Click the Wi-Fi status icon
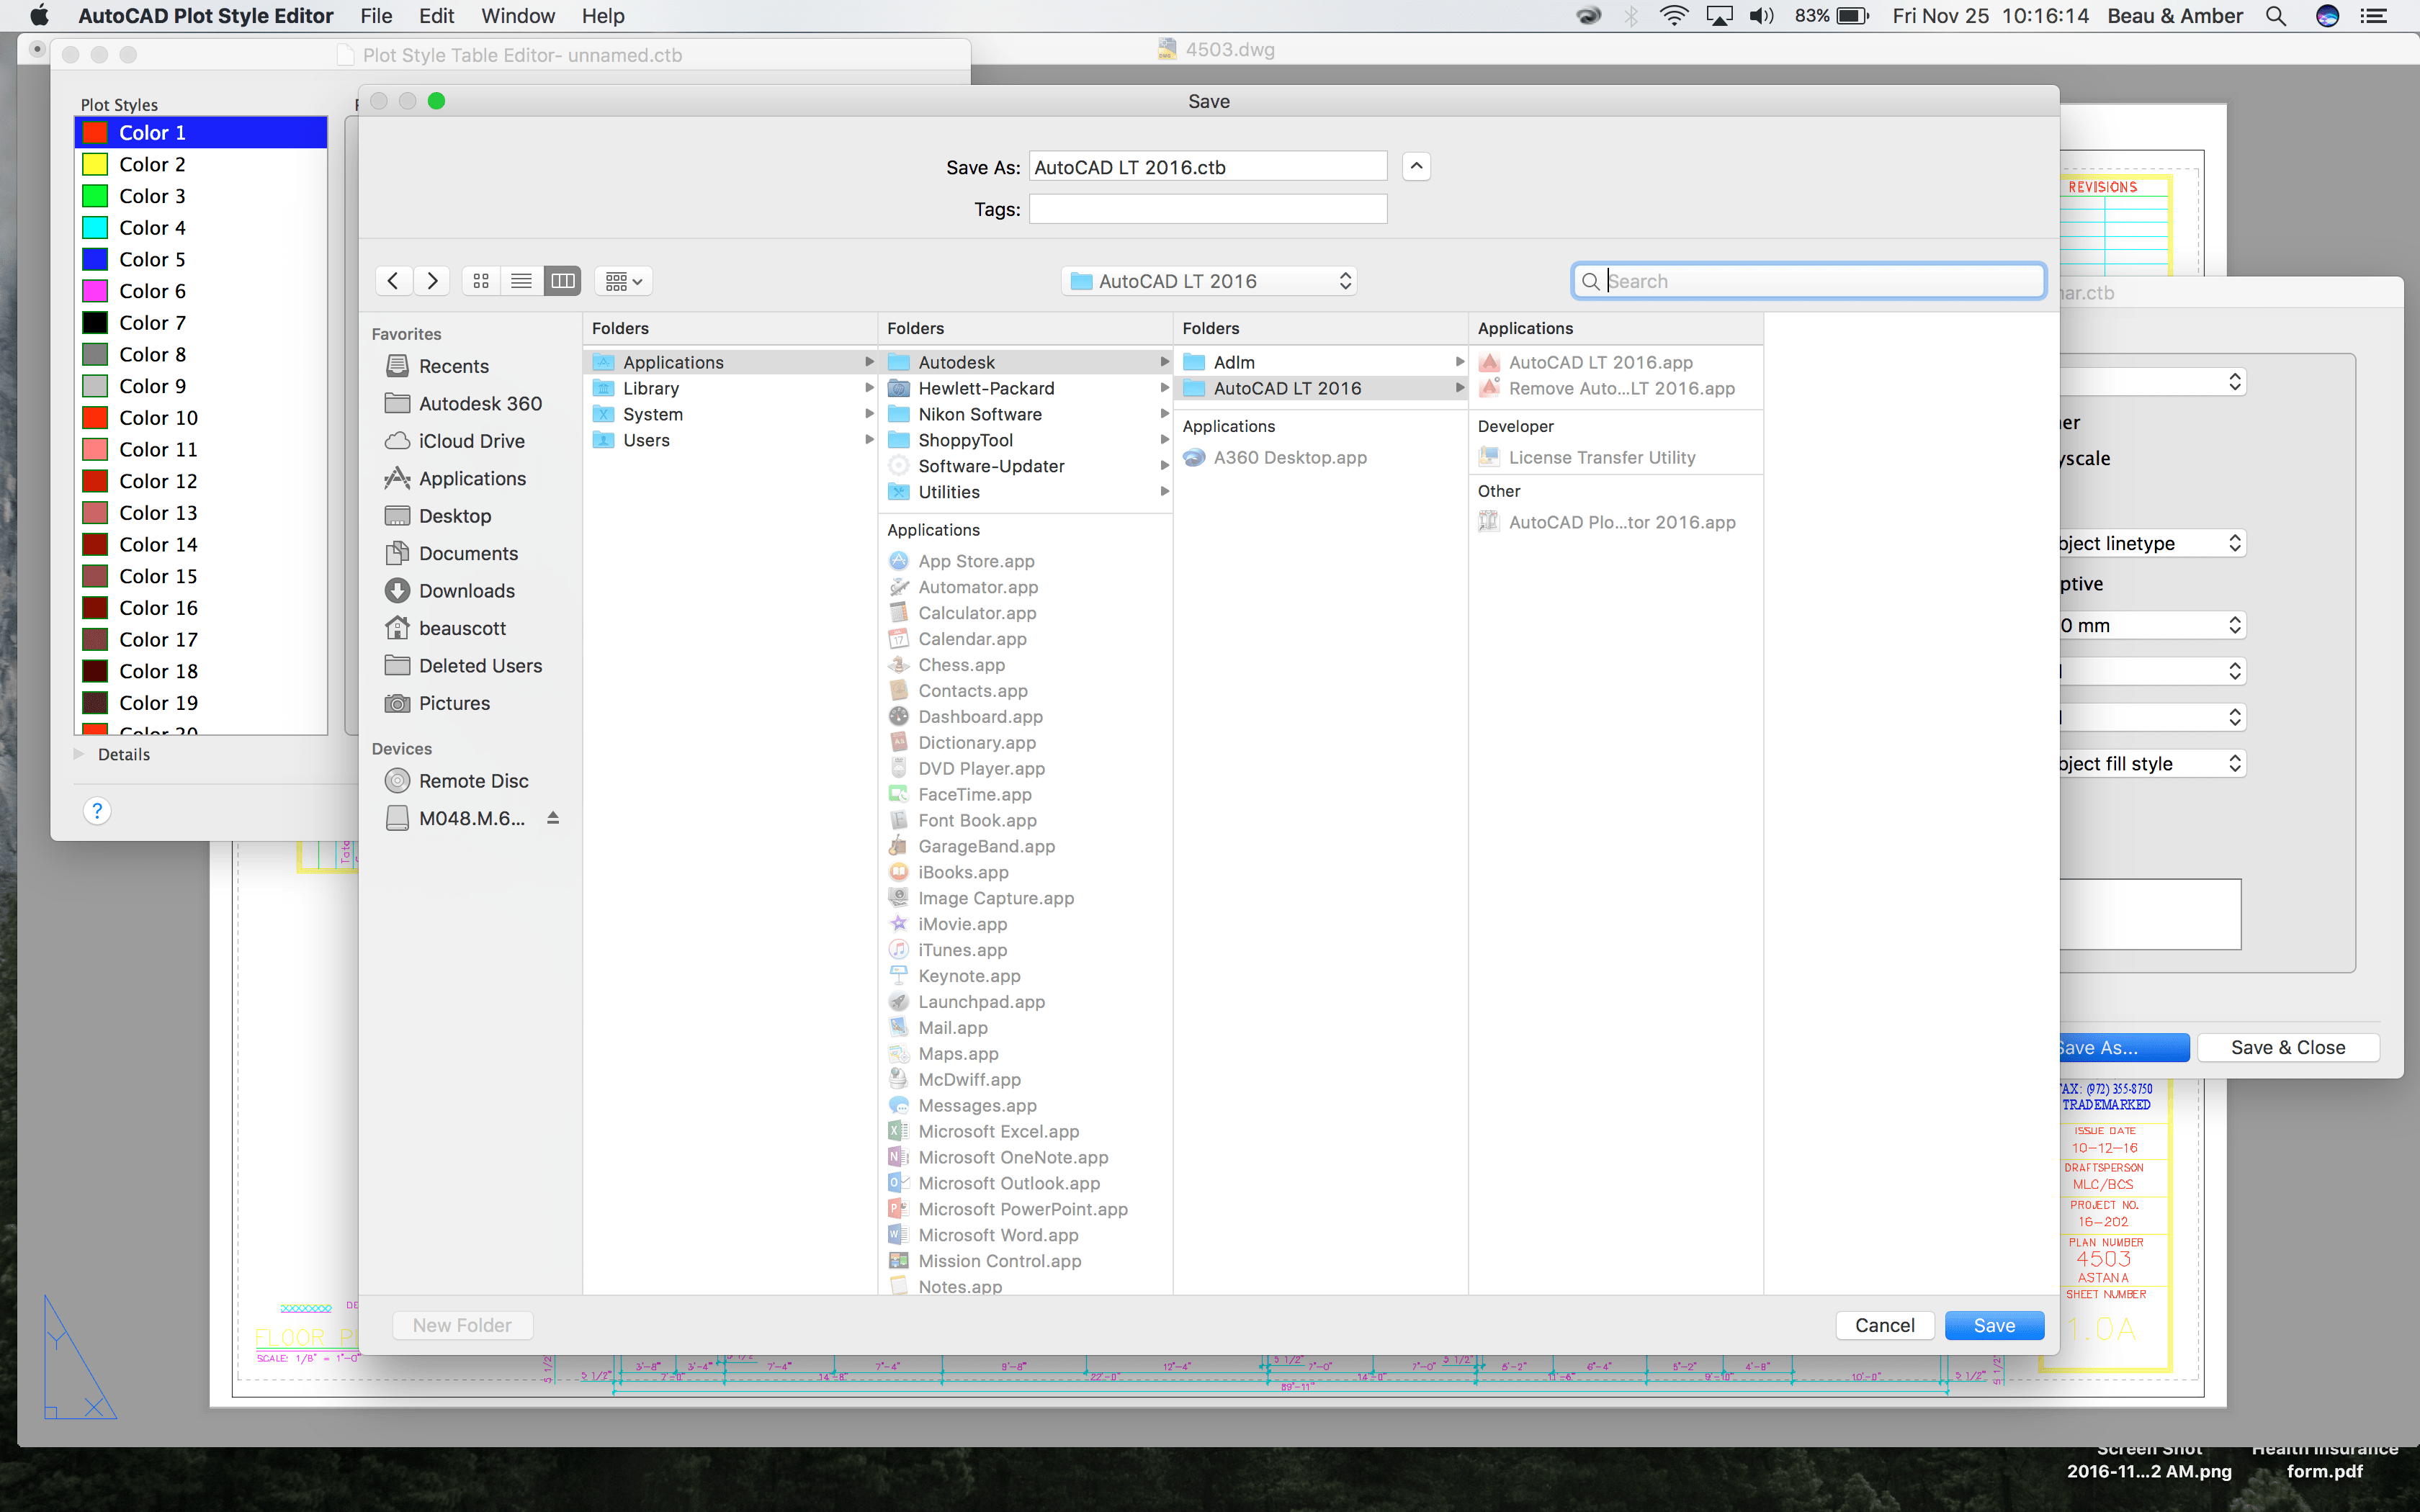The height and width of the screenshot is (1512, 2420). [1674, 16]
